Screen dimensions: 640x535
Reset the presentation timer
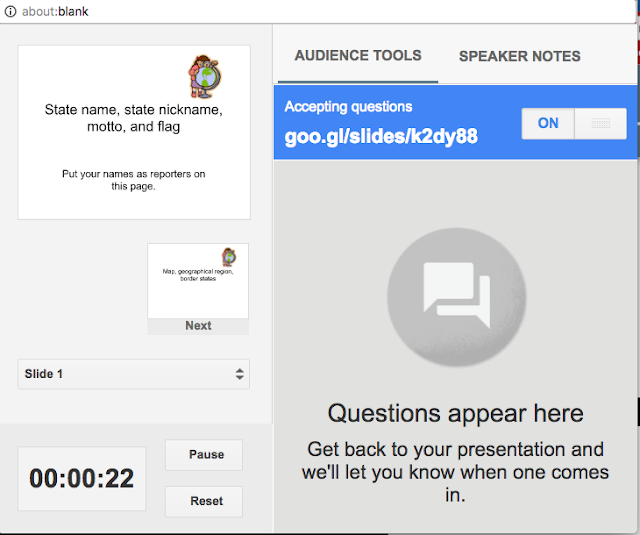click(204, 501)
